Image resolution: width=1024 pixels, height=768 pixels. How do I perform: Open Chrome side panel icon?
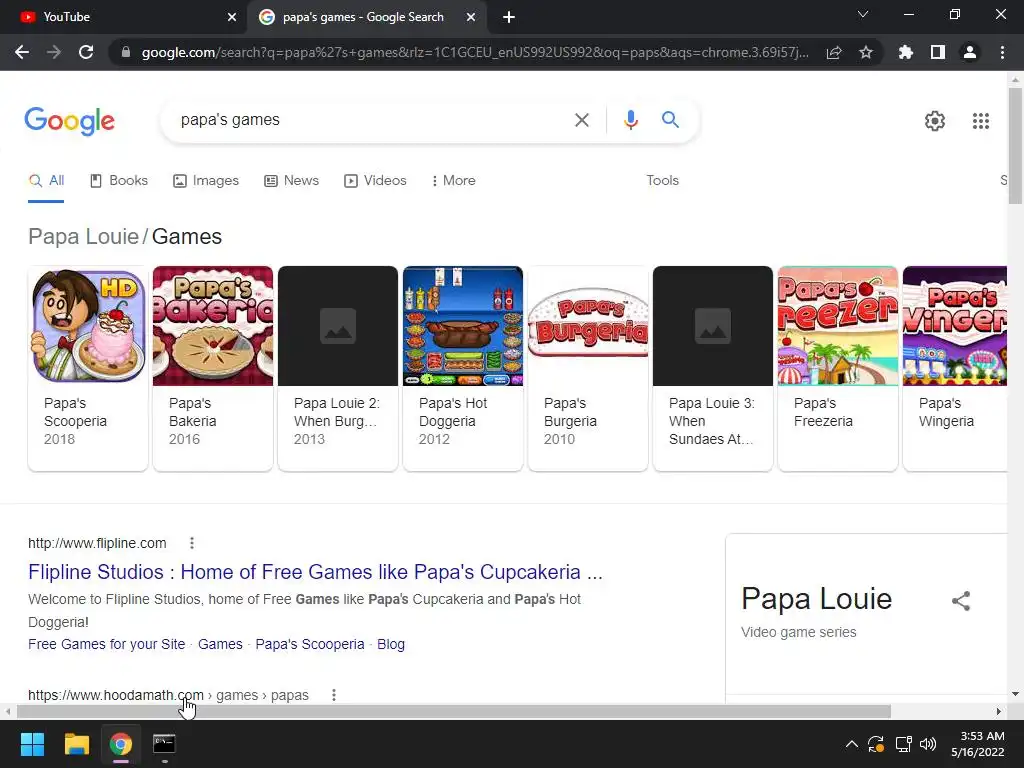938,52
